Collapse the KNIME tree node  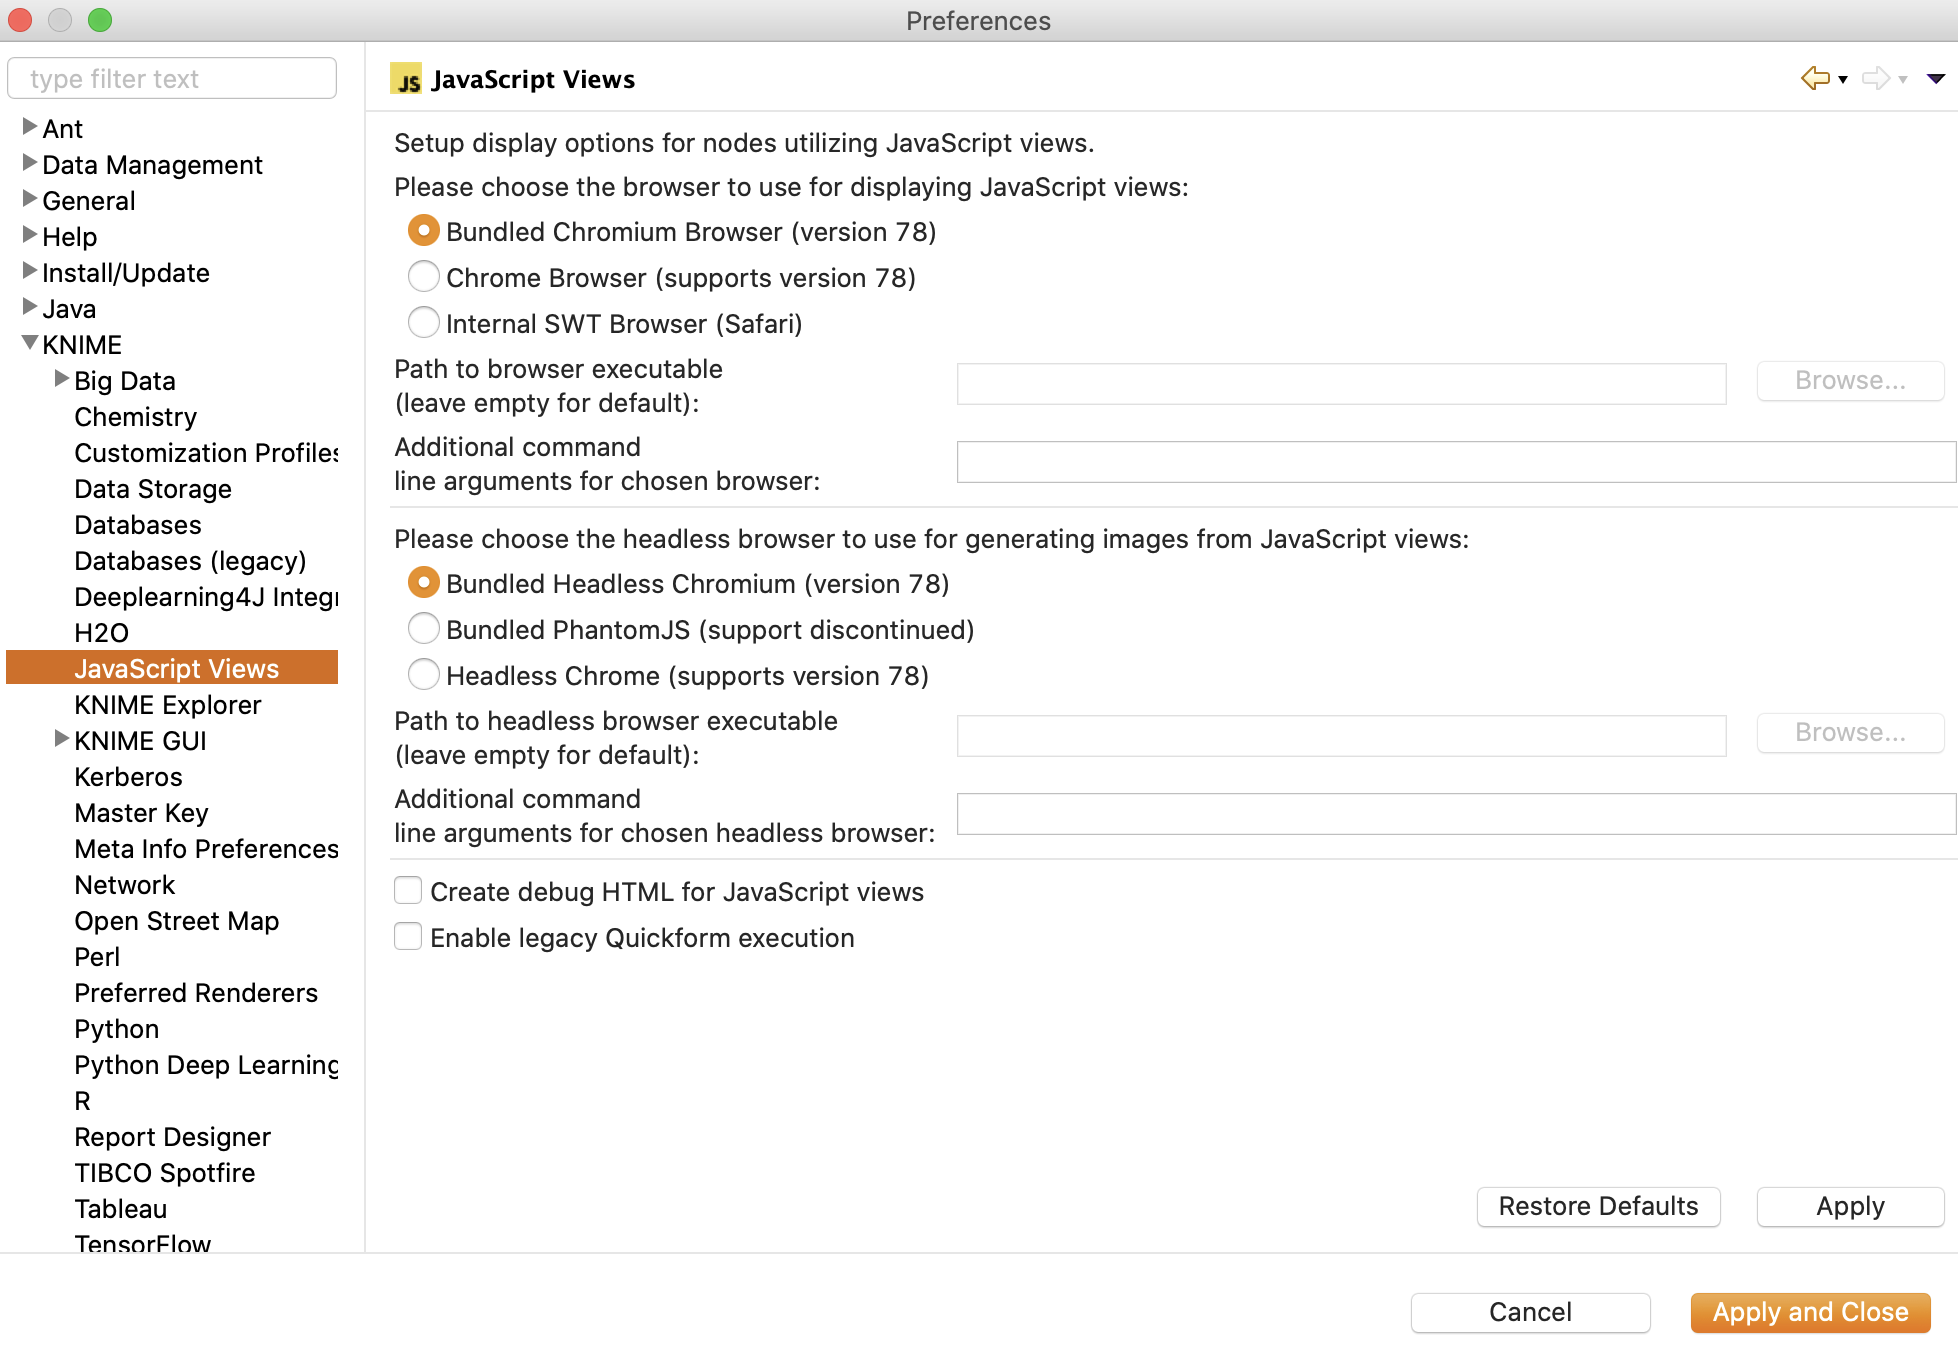[x=30, y=343]
